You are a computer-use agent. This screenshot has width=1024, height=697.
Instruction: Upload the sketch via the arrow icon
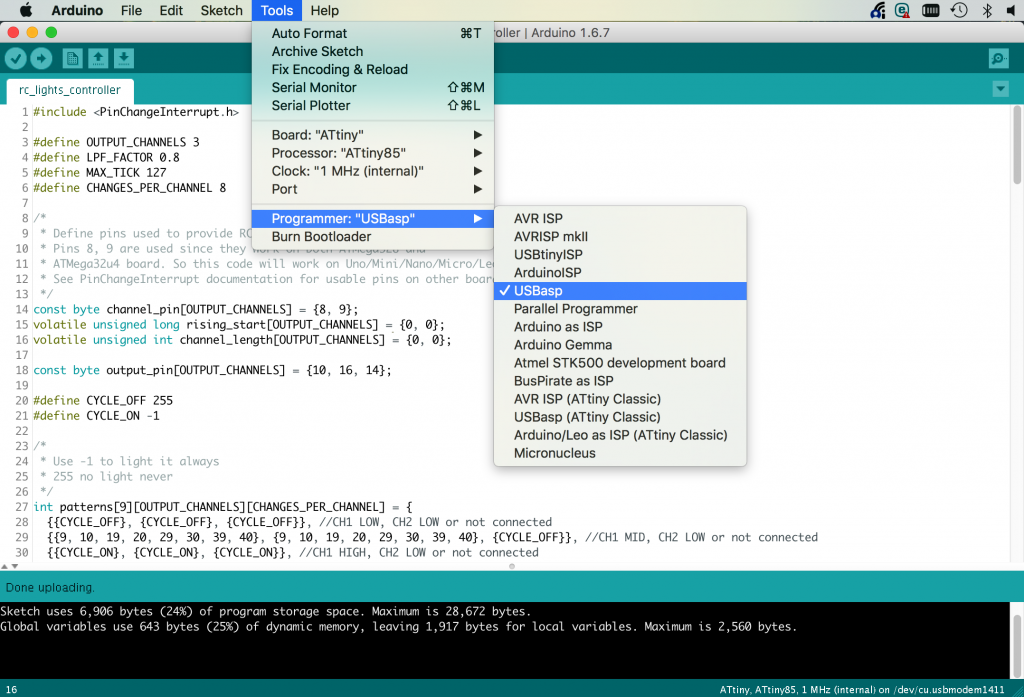click(40, 58)
